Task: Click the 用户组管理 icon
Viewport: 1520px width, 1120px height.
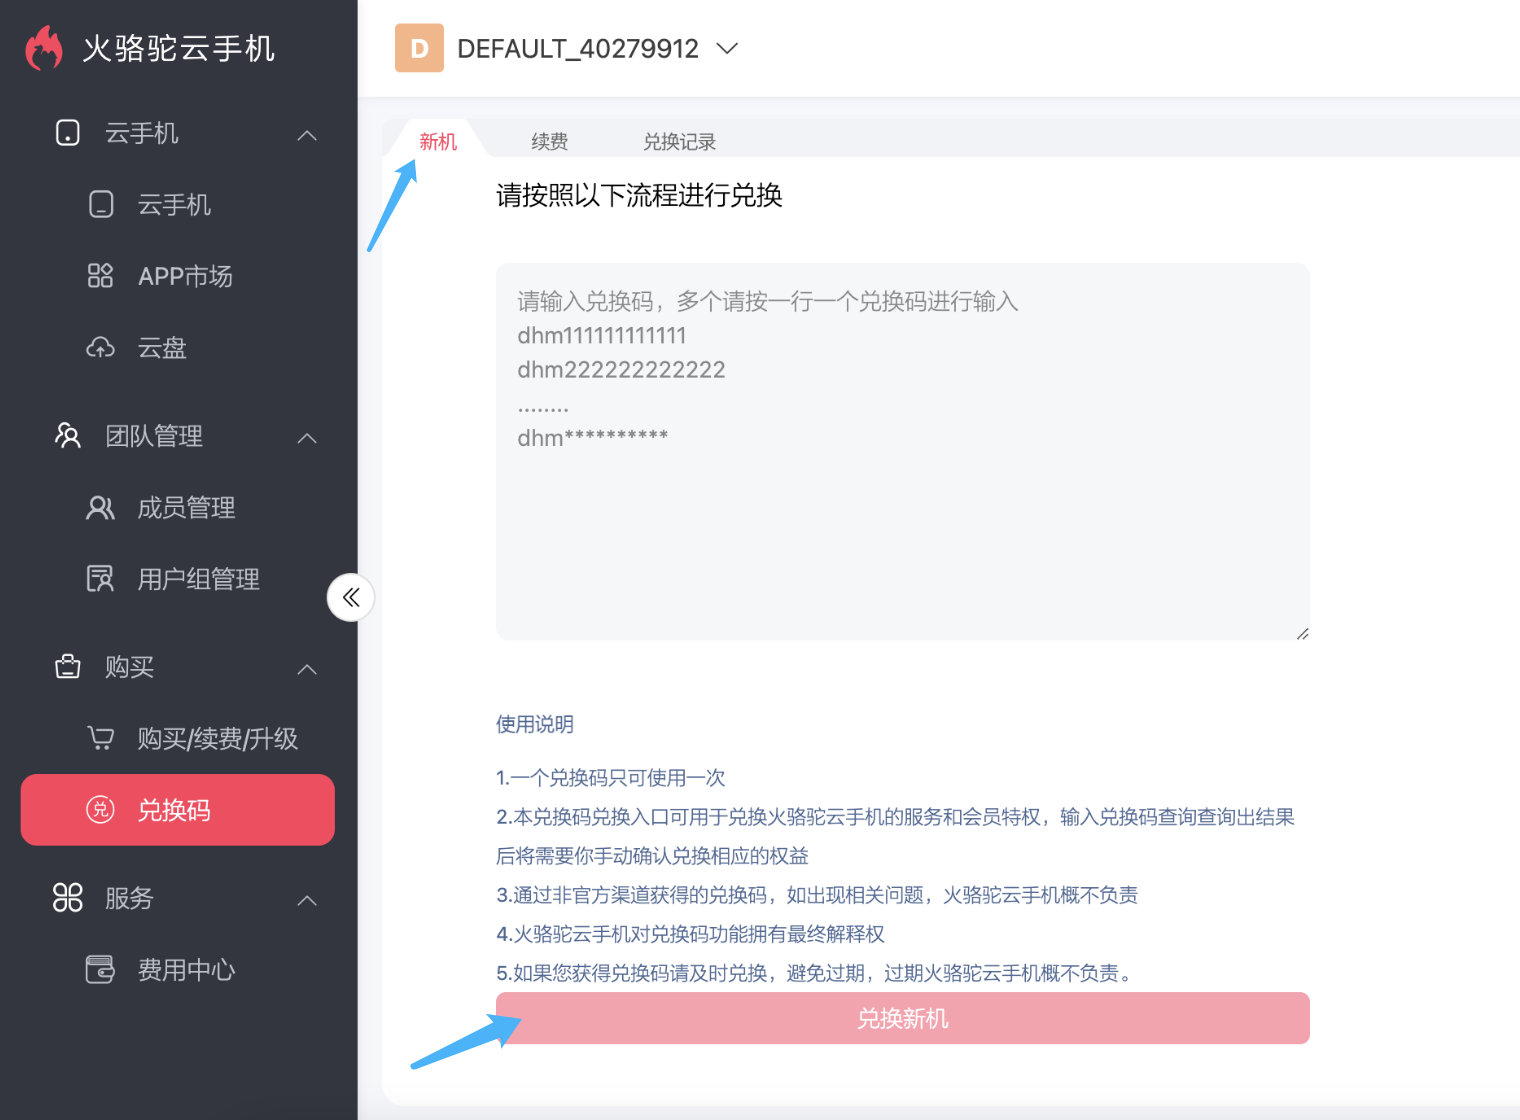Action: (101, 579)
